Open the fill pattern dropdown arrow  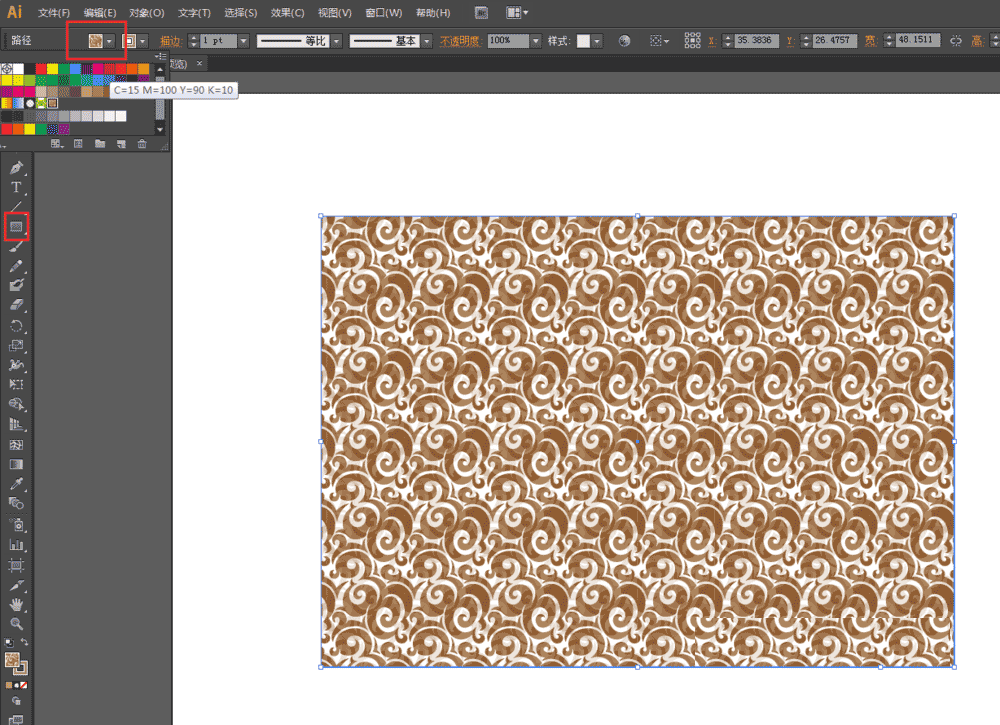coord(109,41)
